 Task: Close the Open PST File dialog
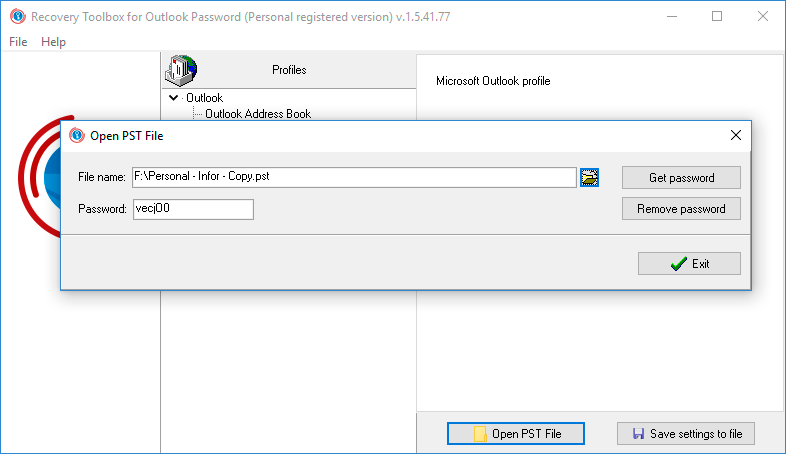[x=736, y=135]
